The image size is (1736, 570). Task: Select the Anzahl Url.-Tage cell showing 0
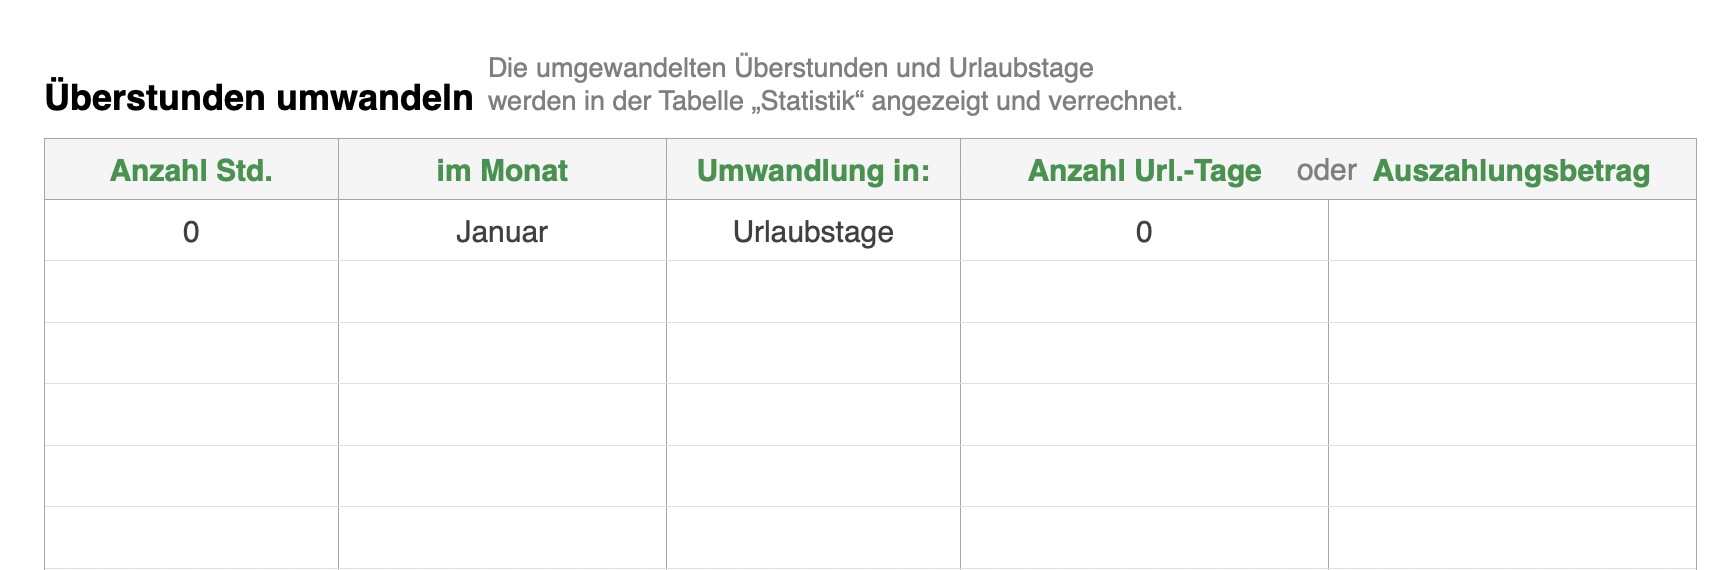click(x=1144, y=231)
